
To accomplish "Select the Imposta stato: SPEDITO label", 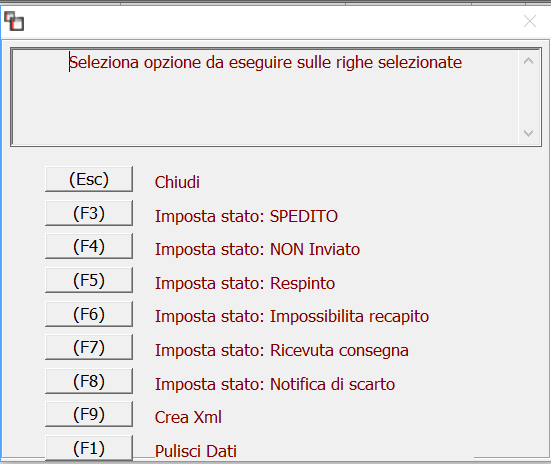I will click(x=246, y=216).
